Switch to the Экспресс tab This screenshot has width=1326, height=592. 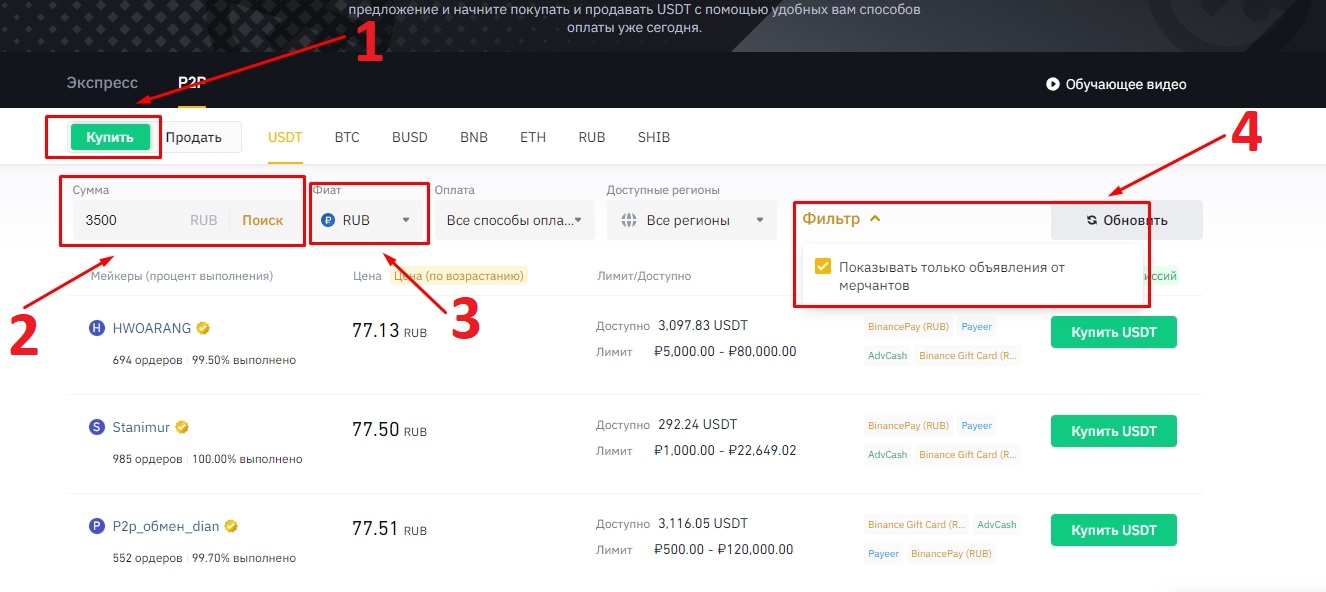(x=102, y=84)
